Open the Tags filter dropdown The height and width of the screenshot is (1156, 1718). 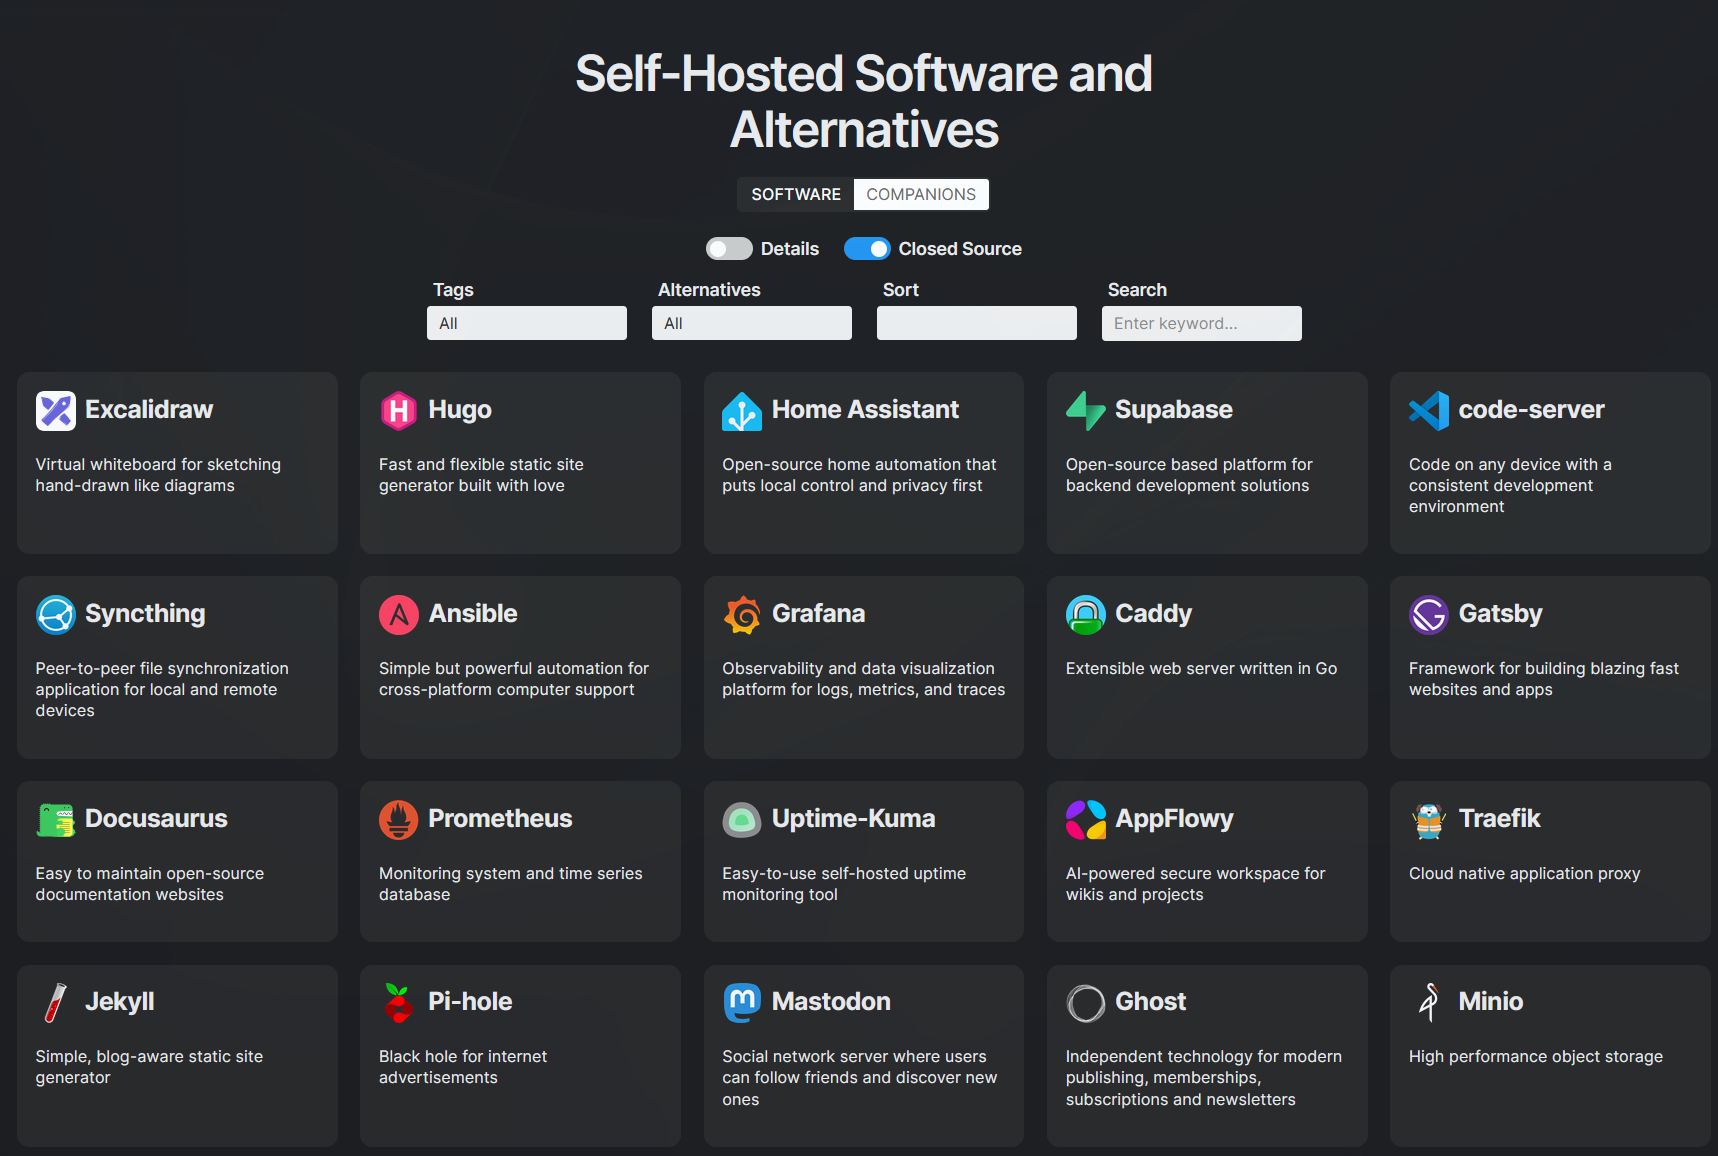pos(526,323)
